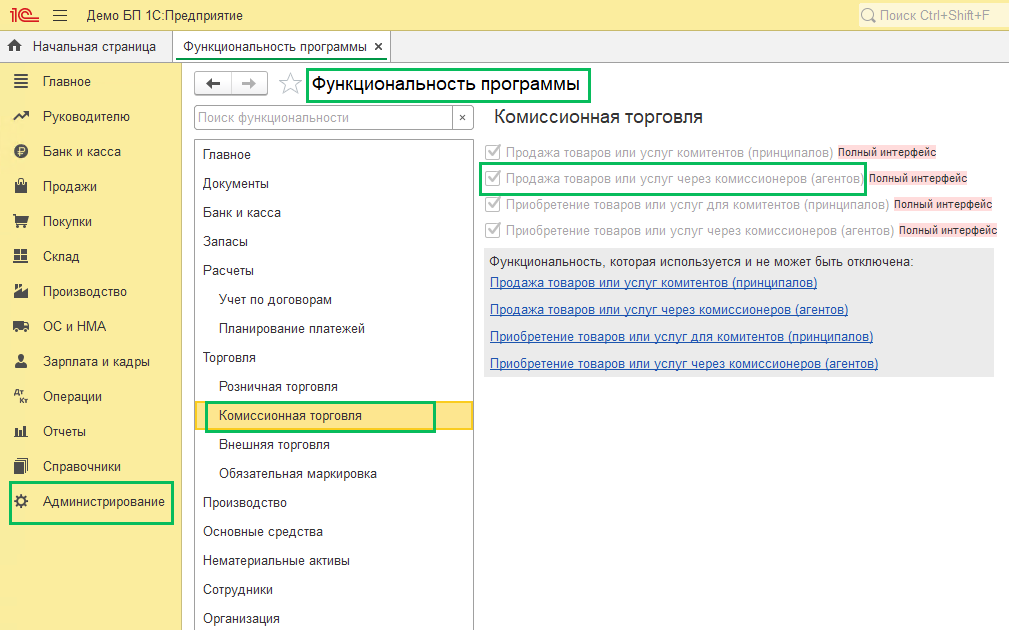Click the global Поиск Ctrl+Shift+F field
Image resolution: width=1009 pixels, height=630 pixels.
tap(934, 15)
